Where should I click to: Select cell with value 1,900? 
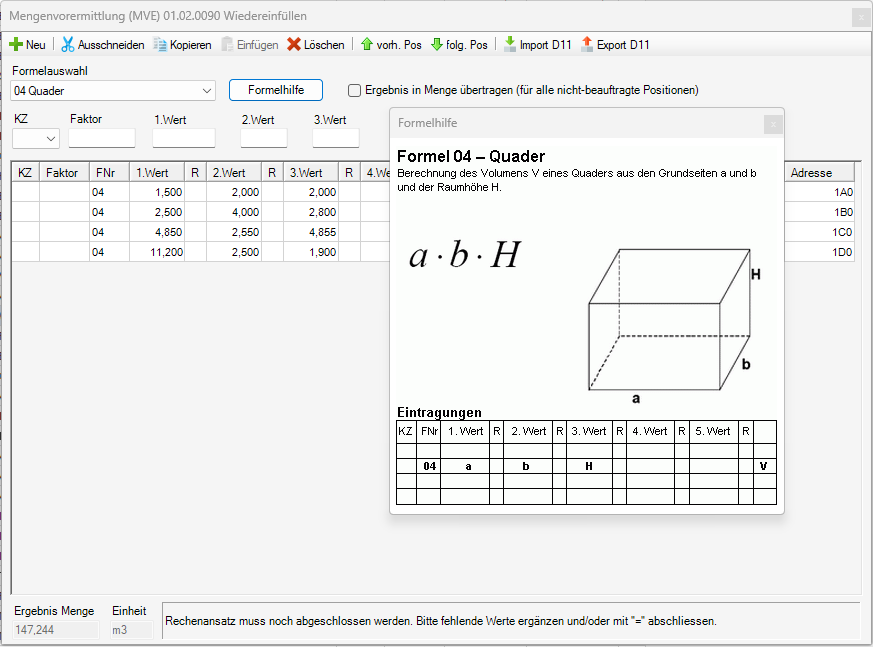point(311,252)
